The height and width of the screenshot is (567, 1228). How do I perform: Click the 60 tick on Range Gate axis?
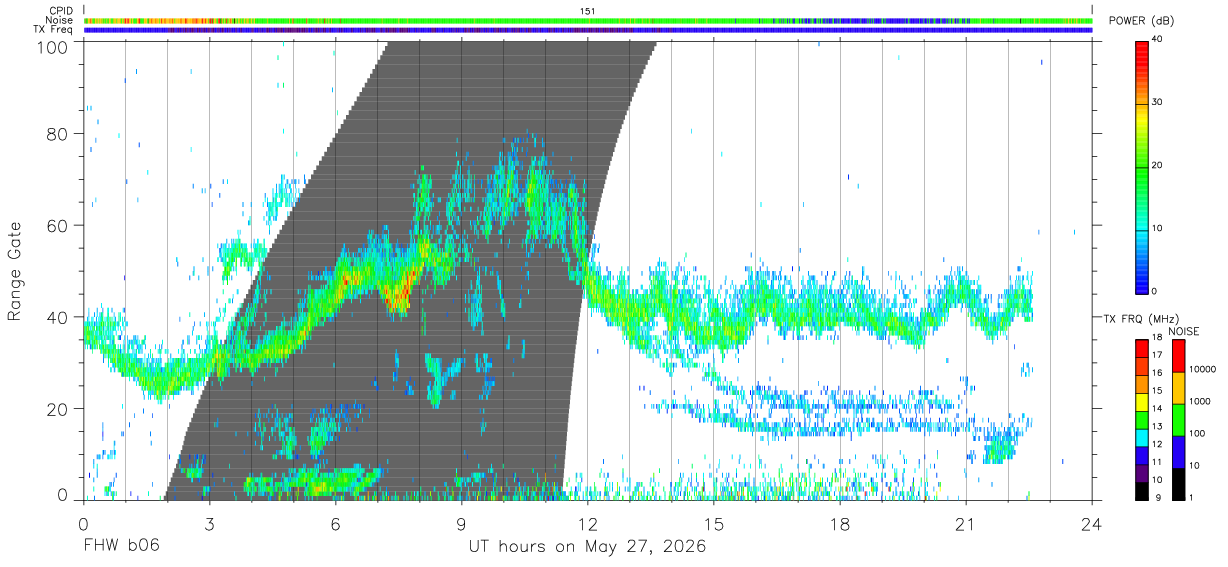[57, 225]
